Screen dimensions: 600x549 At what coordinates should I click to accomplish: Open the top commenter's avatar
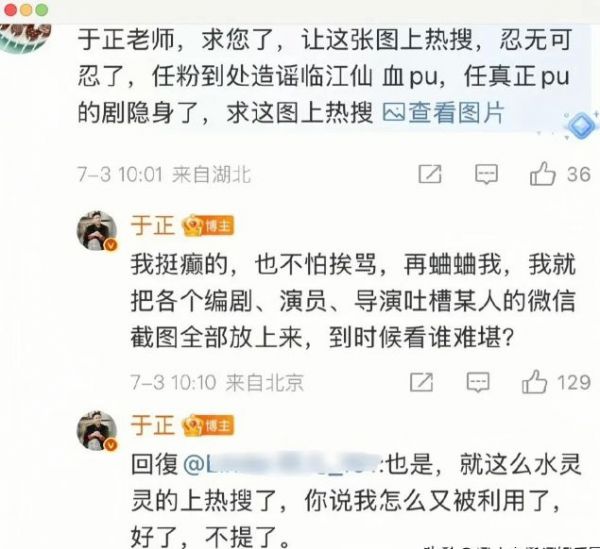(25, 37)
